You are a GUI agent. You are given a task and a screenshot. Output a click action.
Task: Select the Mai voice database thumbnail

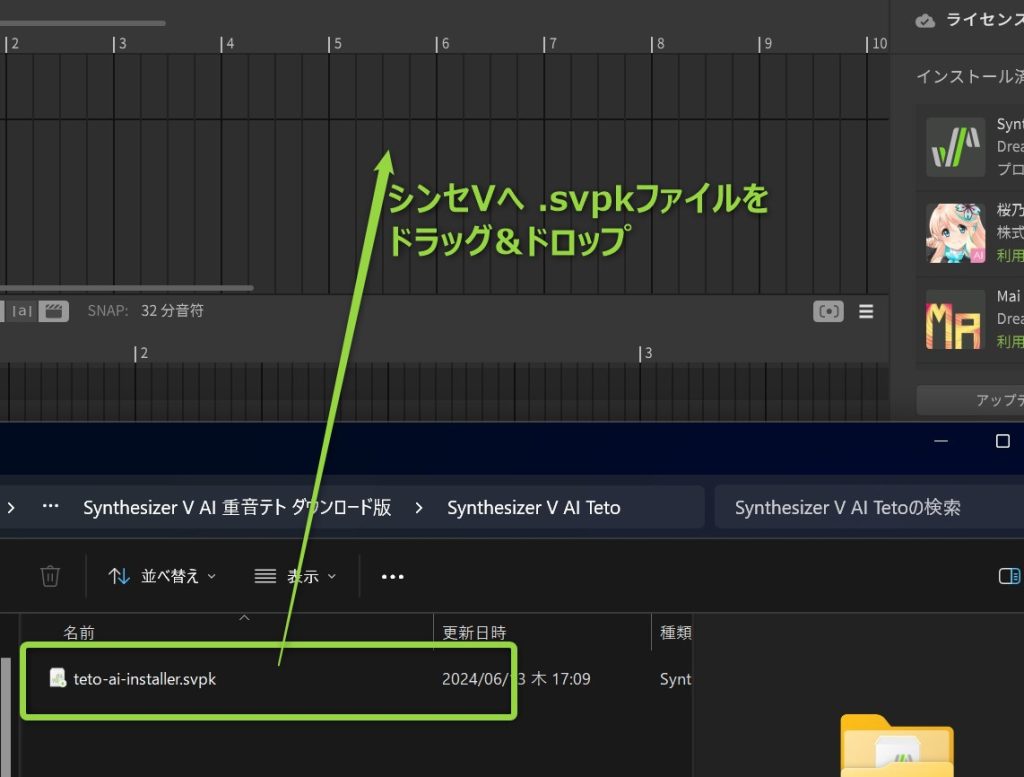pos(955,319)
